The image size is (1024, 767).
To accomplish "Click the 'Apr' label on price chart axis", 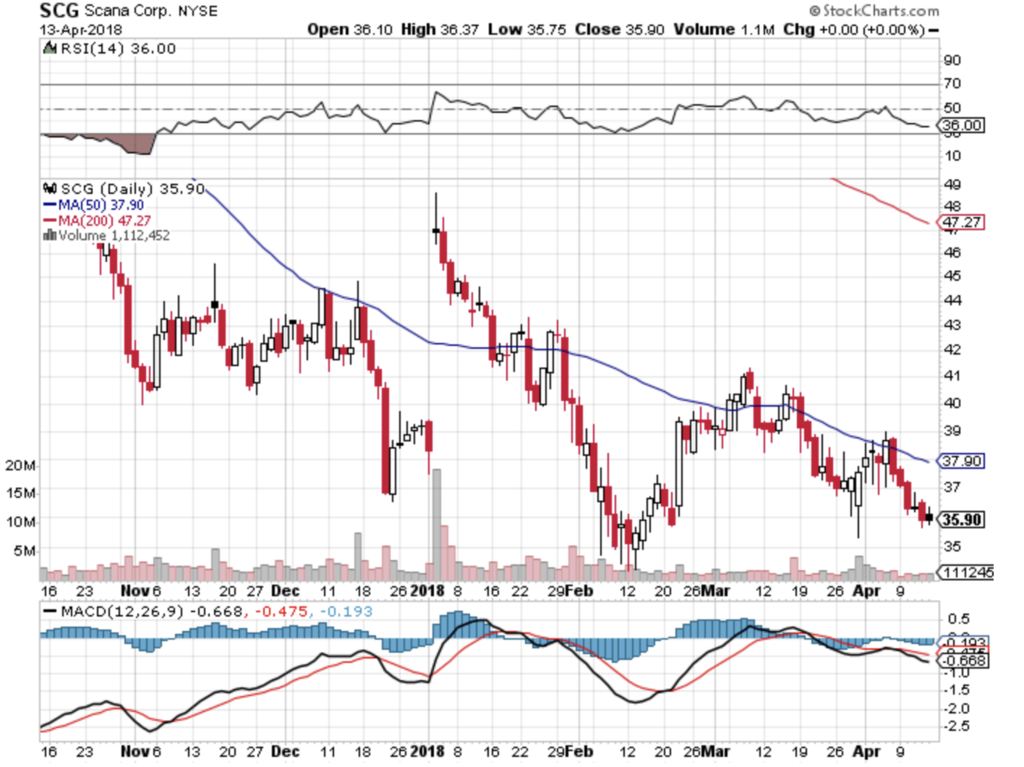I will point(867,591).
